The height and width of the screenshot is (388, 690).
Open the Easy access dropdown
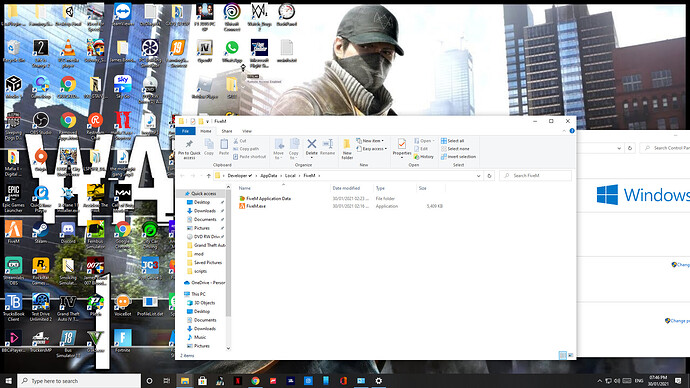(371, 149)
